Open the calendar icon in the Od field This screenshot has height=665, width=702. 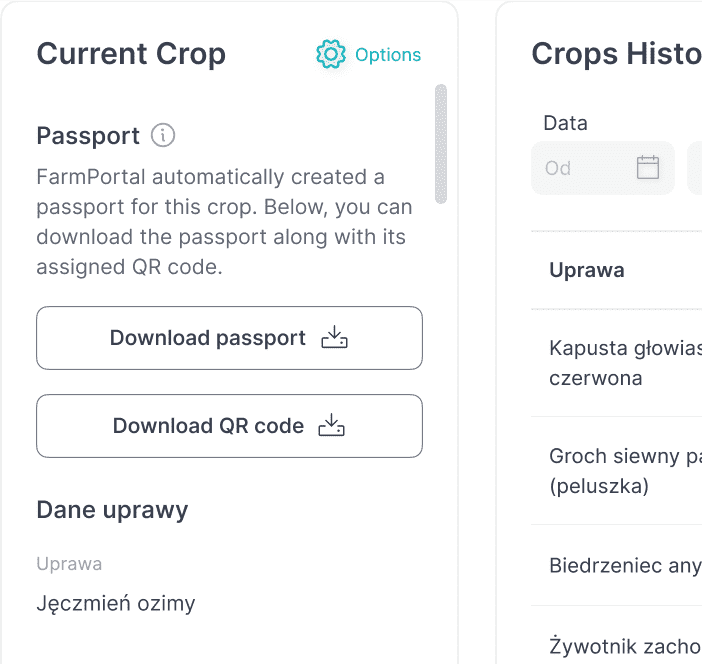(648, 167)
